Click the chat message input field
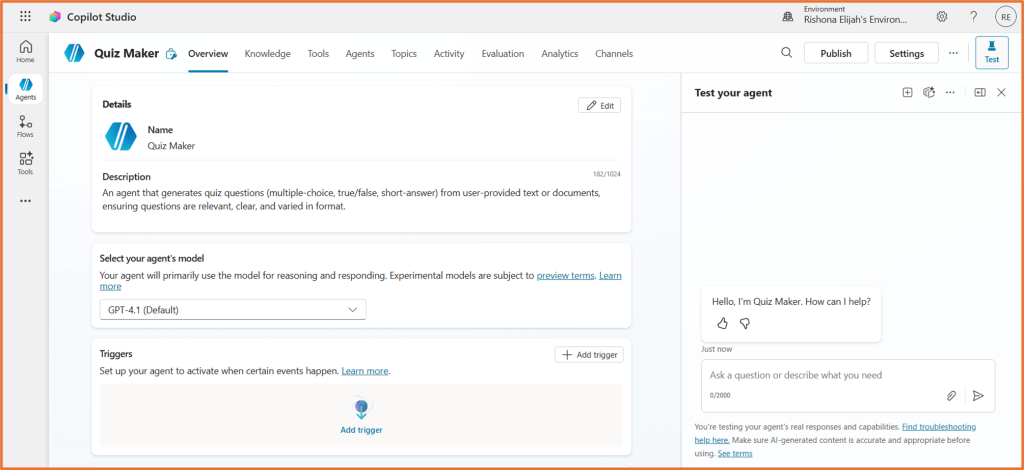Viewport: 1024px width, 470px height. coord(820,375)
